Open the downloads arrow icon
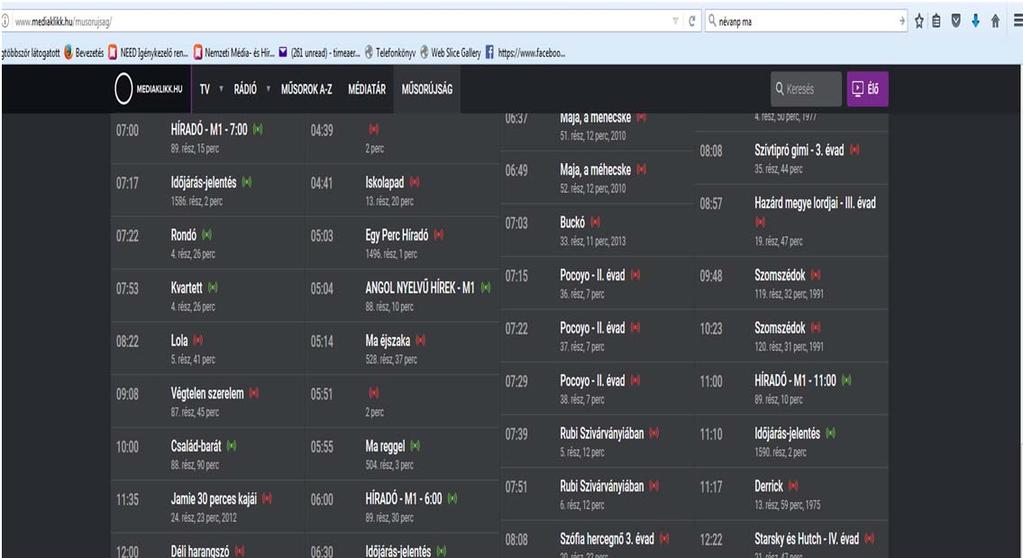This screenshot has height=558, width=1023. click(x=975, y=22)
